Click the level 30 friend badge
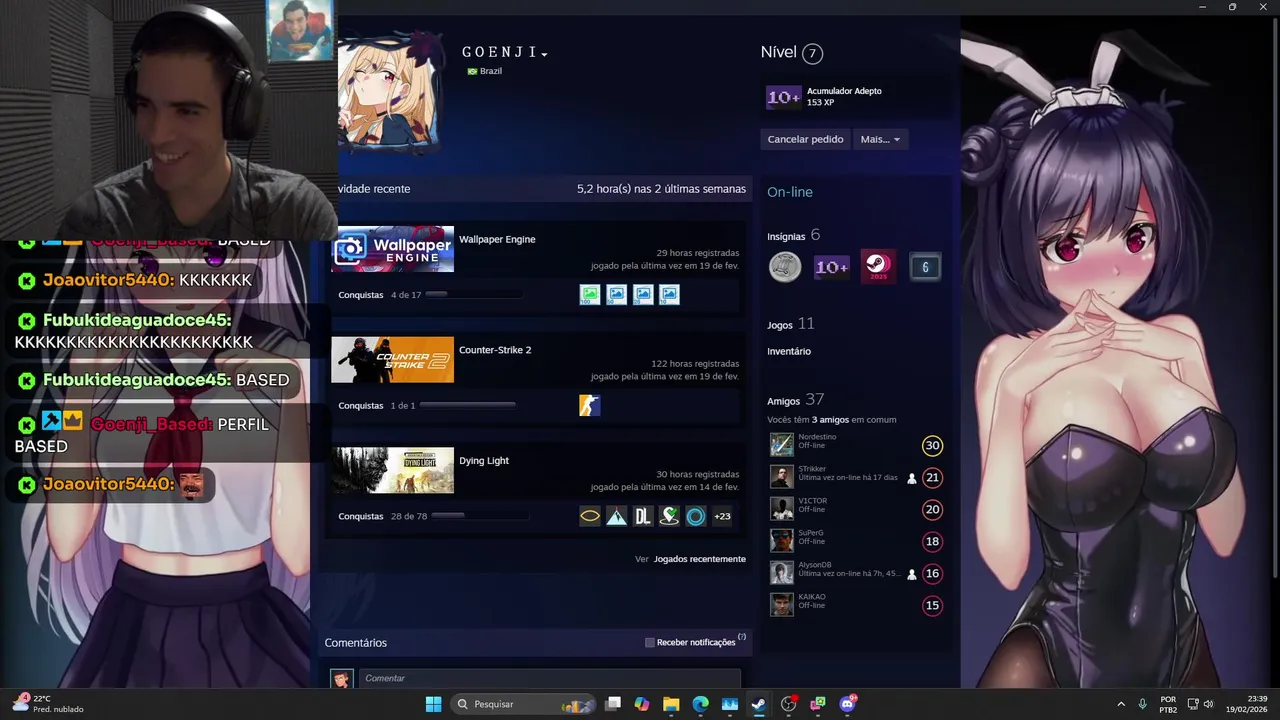The height and width of the screenshot is (720, 1280). click(x=932, y=446)
